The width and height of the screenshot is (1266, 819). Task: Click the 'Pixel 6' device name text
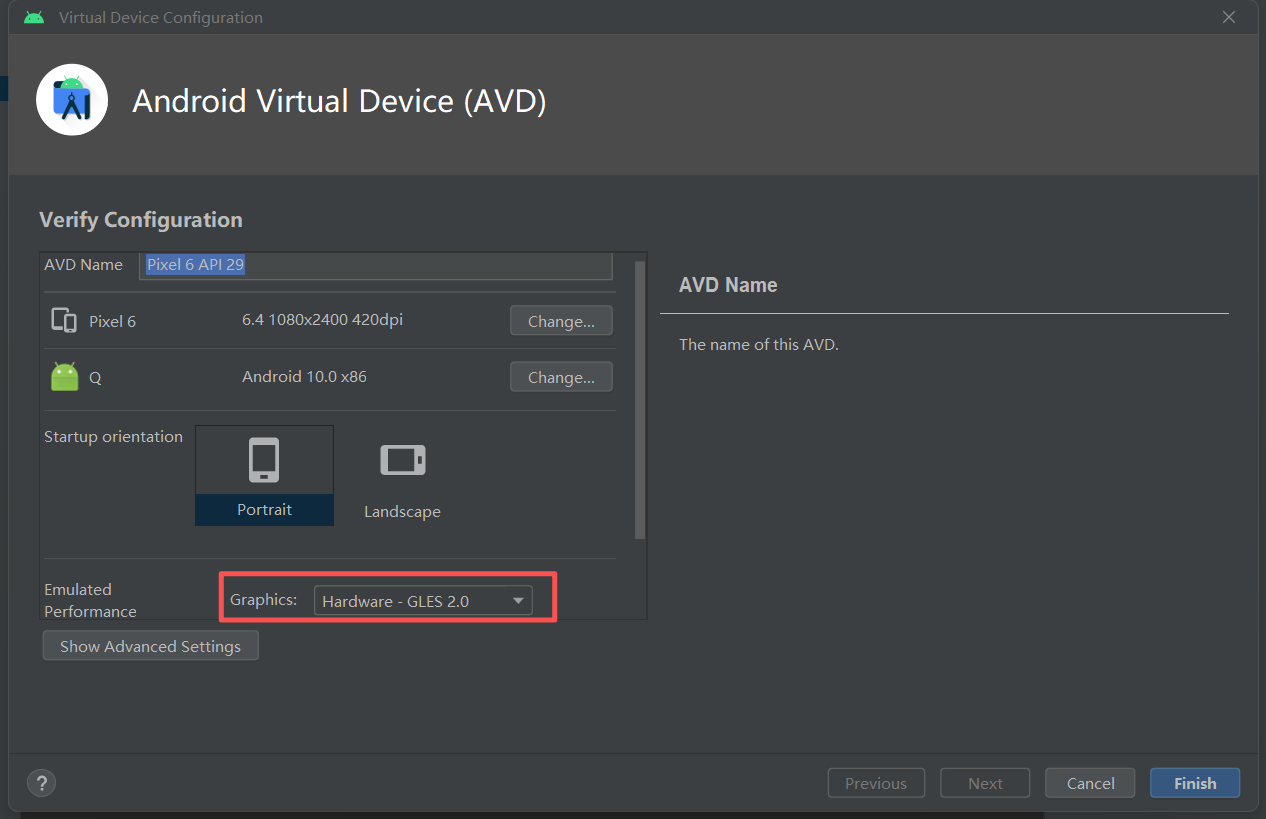(112, 322)
